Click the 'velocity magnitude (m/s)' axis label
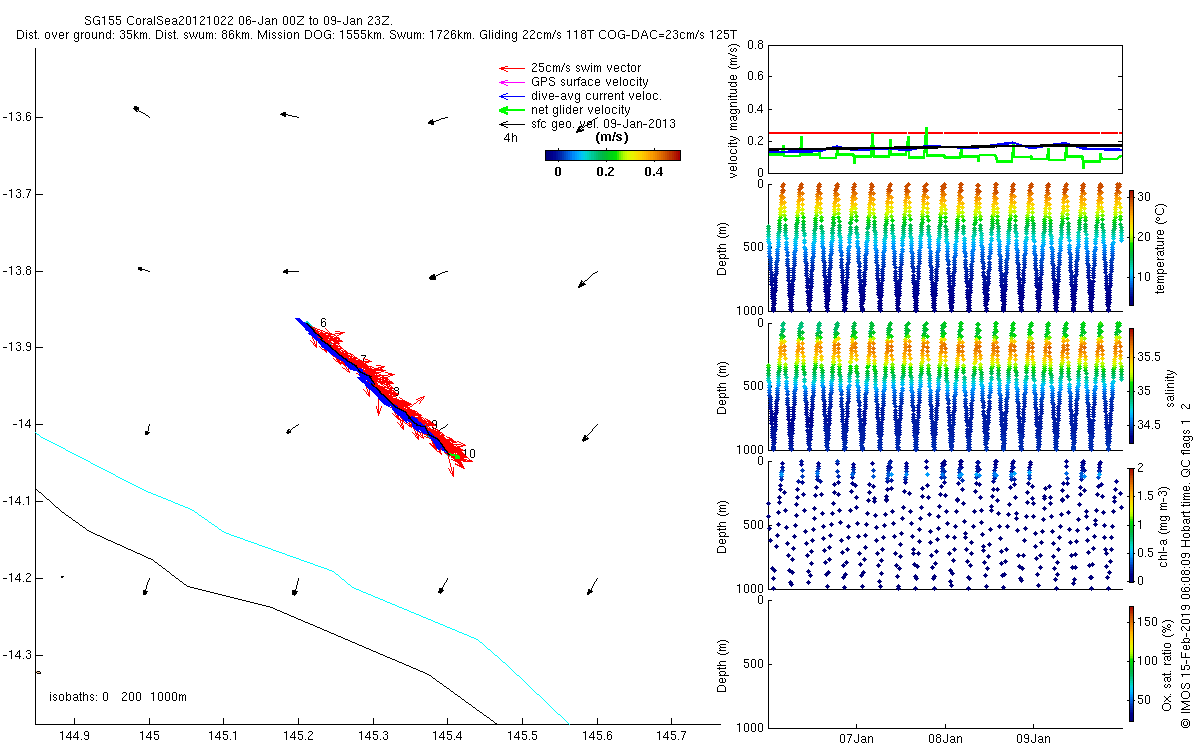 (734, 111)
